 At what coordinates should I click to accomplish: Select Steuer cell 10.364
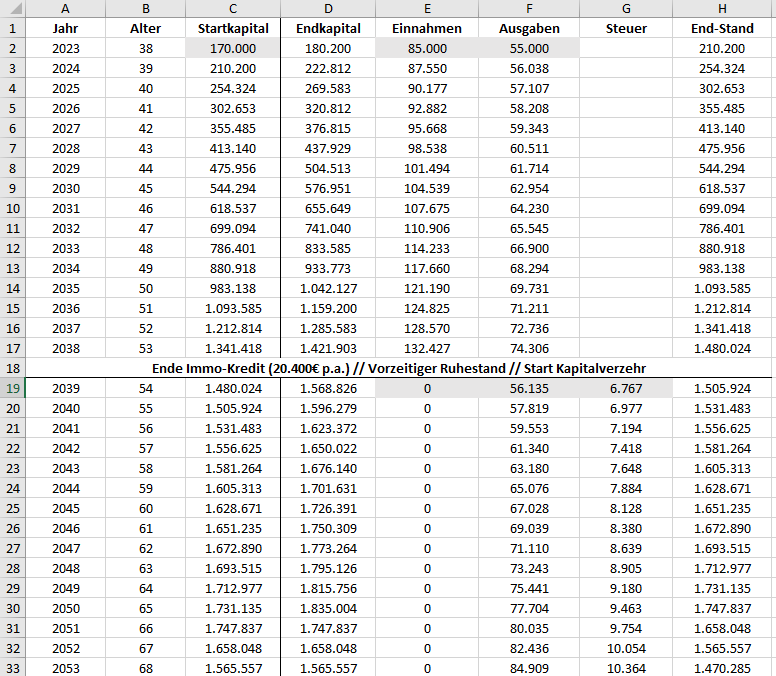(x=626, y=668)
